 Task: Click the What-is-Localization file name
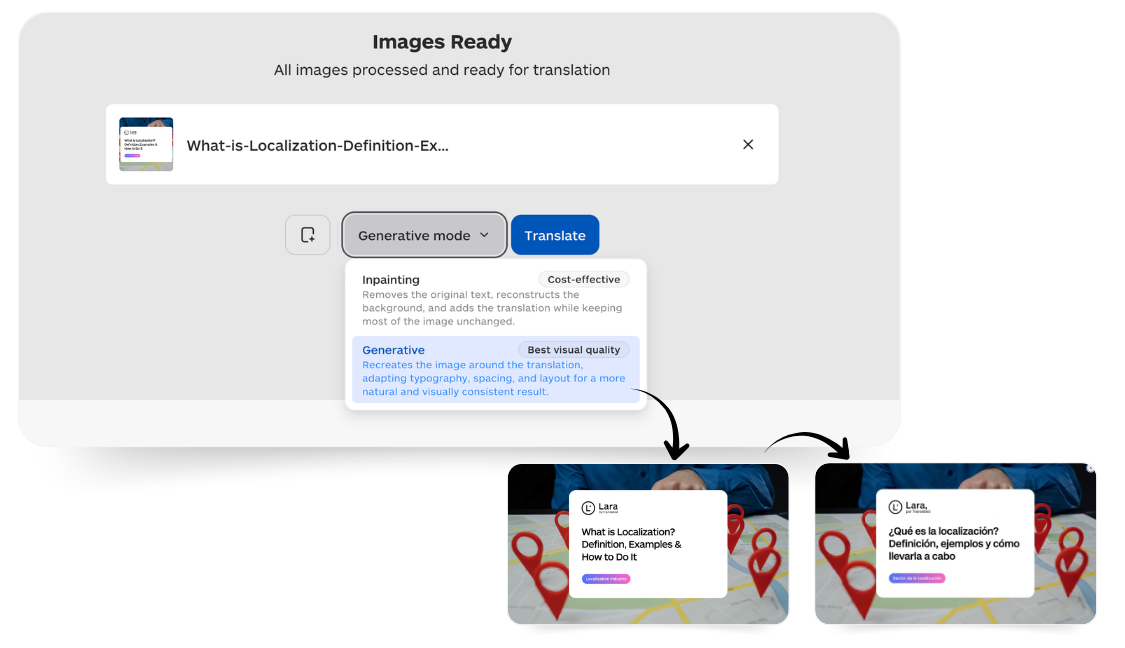pos(318,146)
